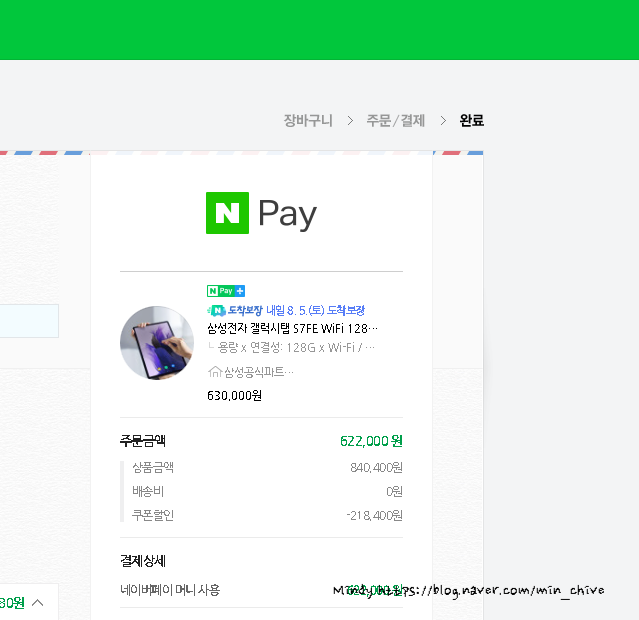Click the light blue input box on the left
This screenshot has width=639, height=620.
pos(29,321)
